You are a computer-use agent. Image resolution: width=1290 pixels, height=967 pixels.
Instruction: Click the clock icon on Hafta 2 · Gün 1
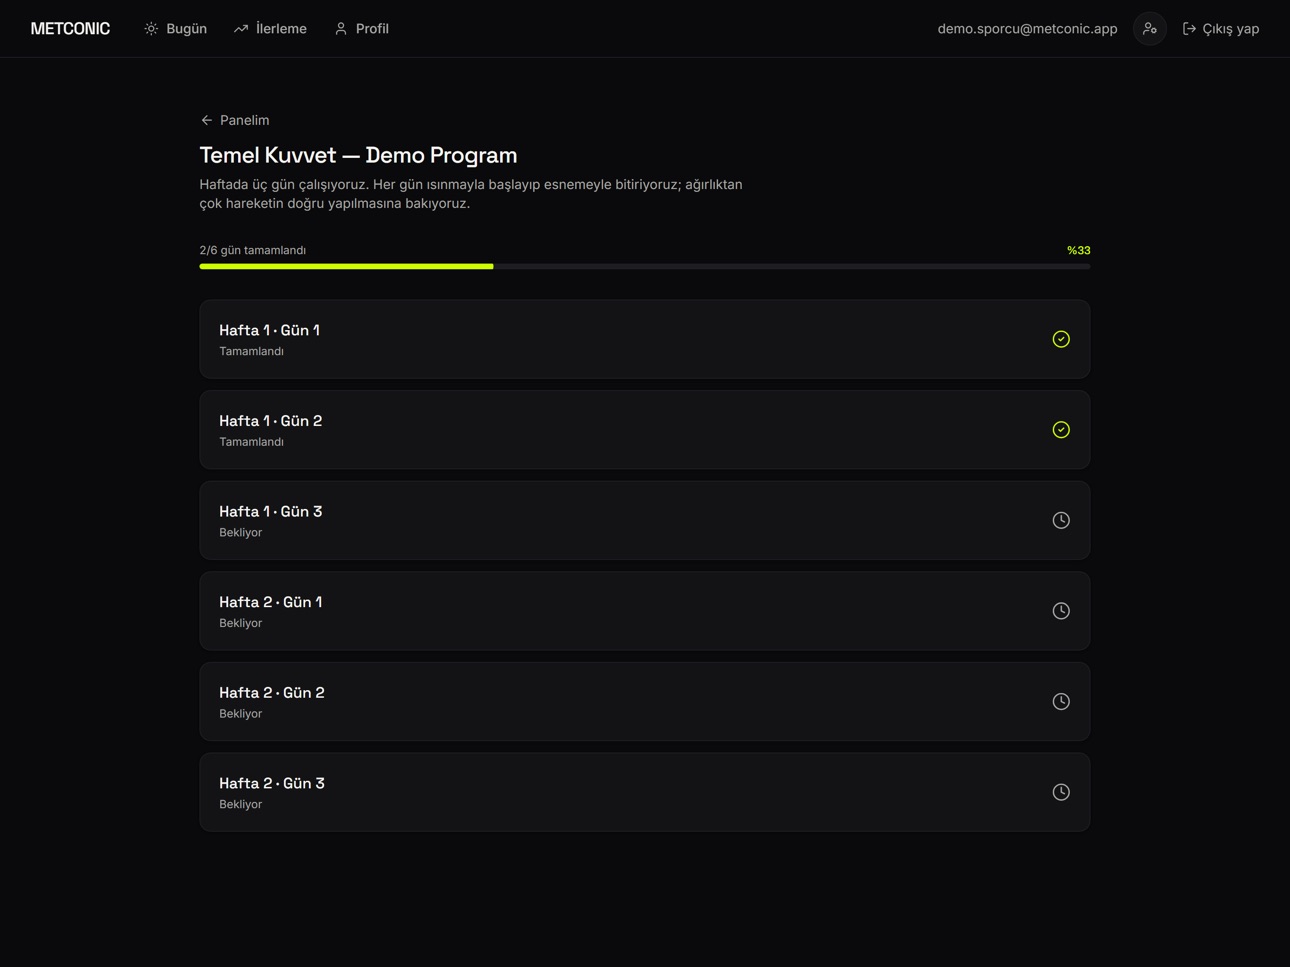pyautogui.click(x=1061, y=611)
